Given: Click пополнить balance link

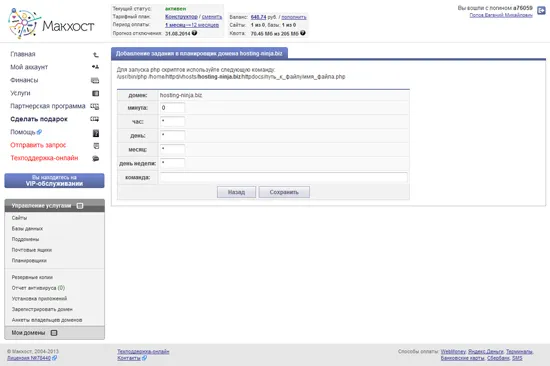Looking at the screenshot, I should tap(294, 17).
